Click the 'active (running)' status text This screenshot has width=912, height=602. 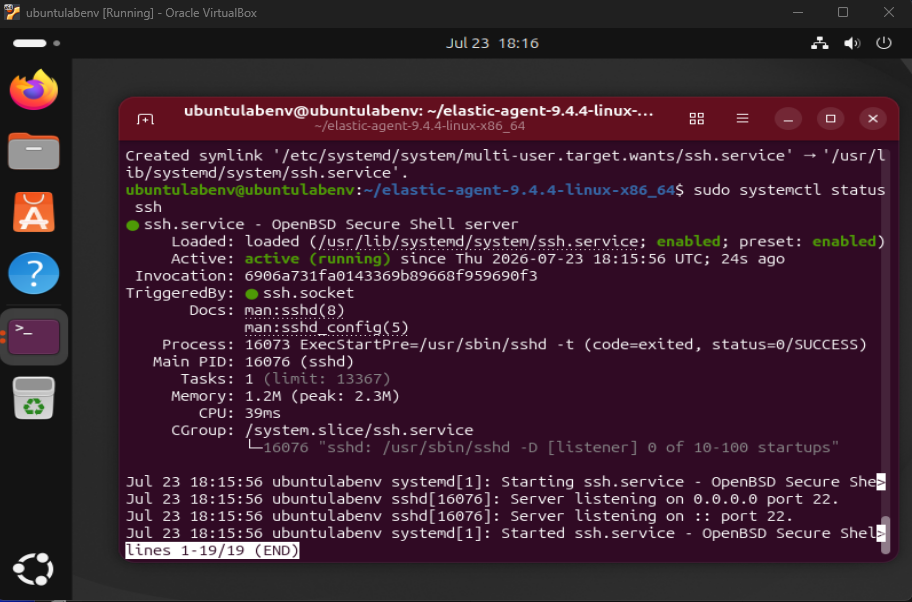[x=318, y=259]
